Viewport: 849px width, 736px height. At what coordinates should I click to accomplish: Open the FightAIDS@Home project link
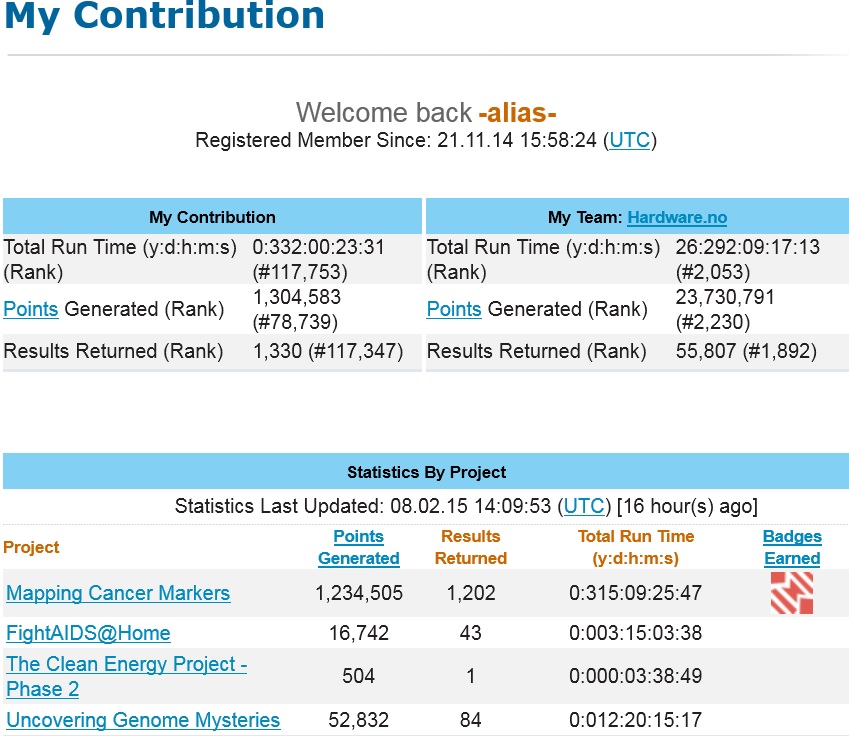tap(88, 633)
